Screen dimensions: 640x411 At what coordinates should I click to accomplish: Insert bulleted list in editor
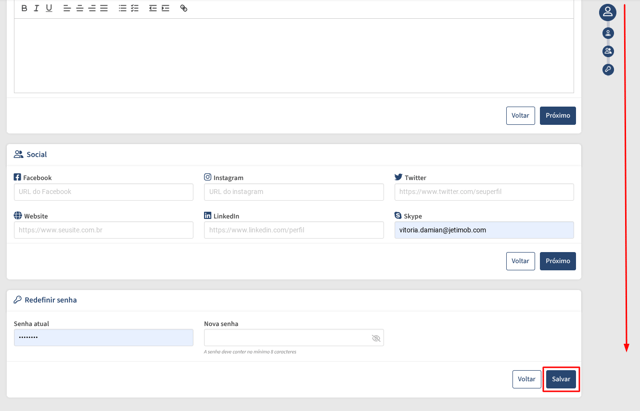(x=122, y=8)
